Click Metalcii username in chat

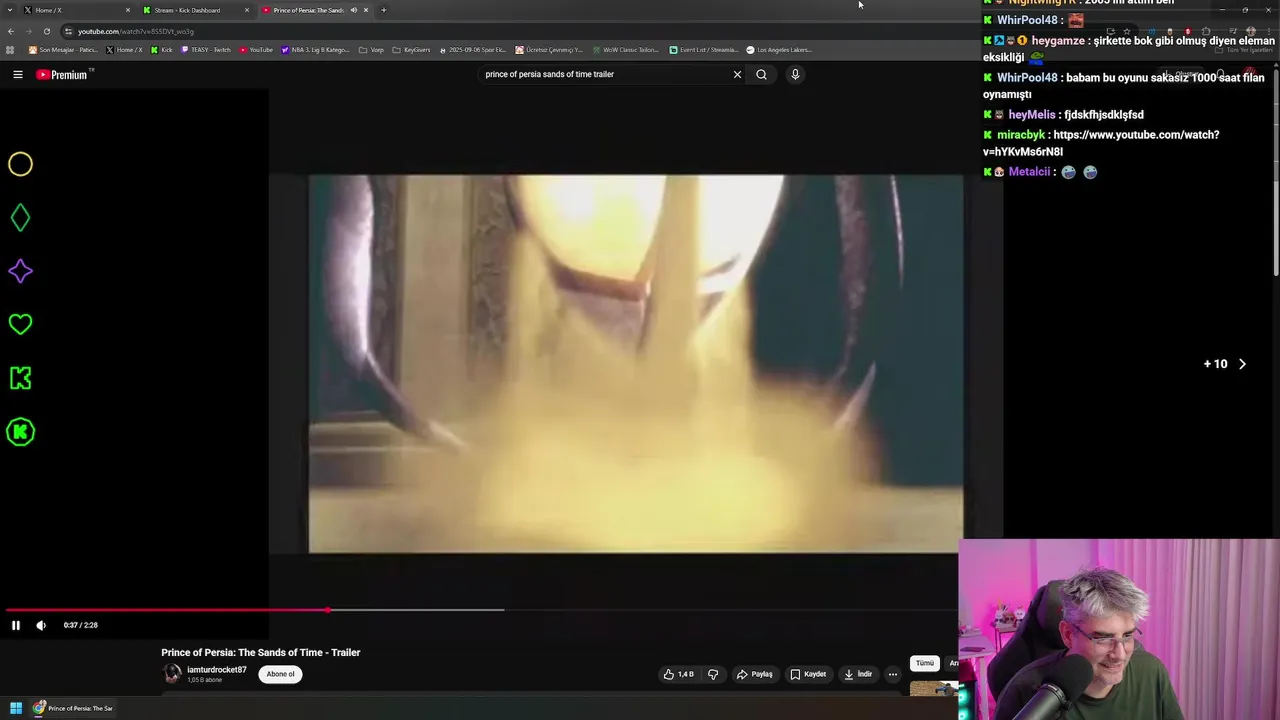click(x=1029, y=172)
